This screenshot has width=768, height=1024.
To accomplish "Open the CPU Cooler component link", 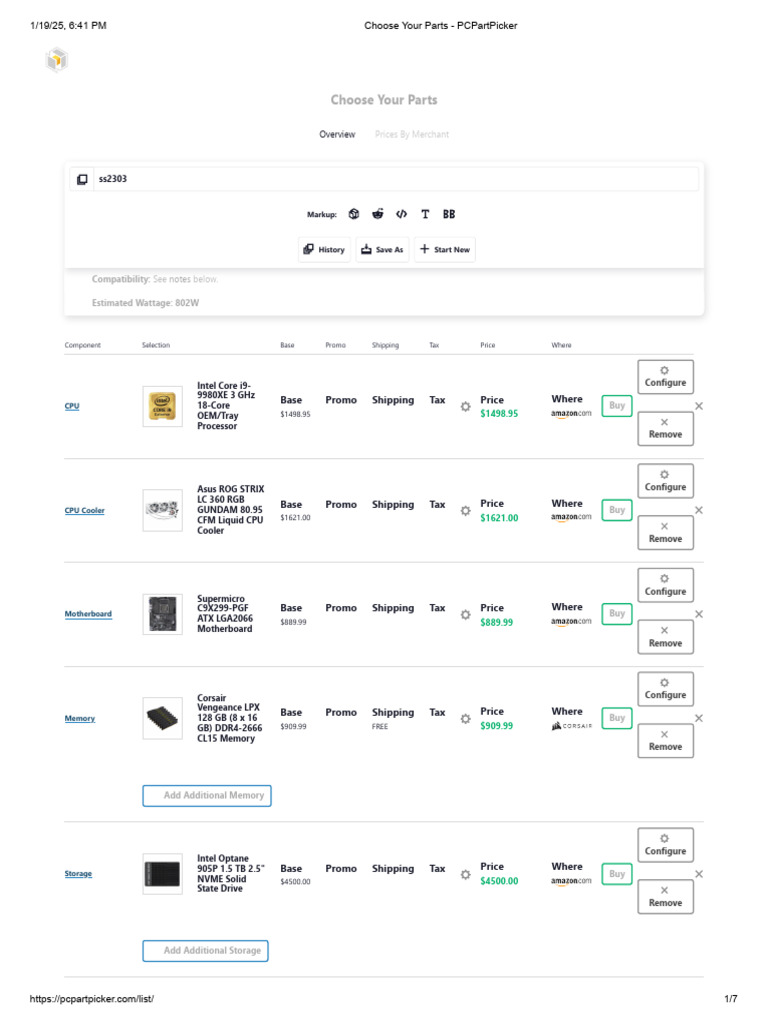I will click(x=84, y=511).
